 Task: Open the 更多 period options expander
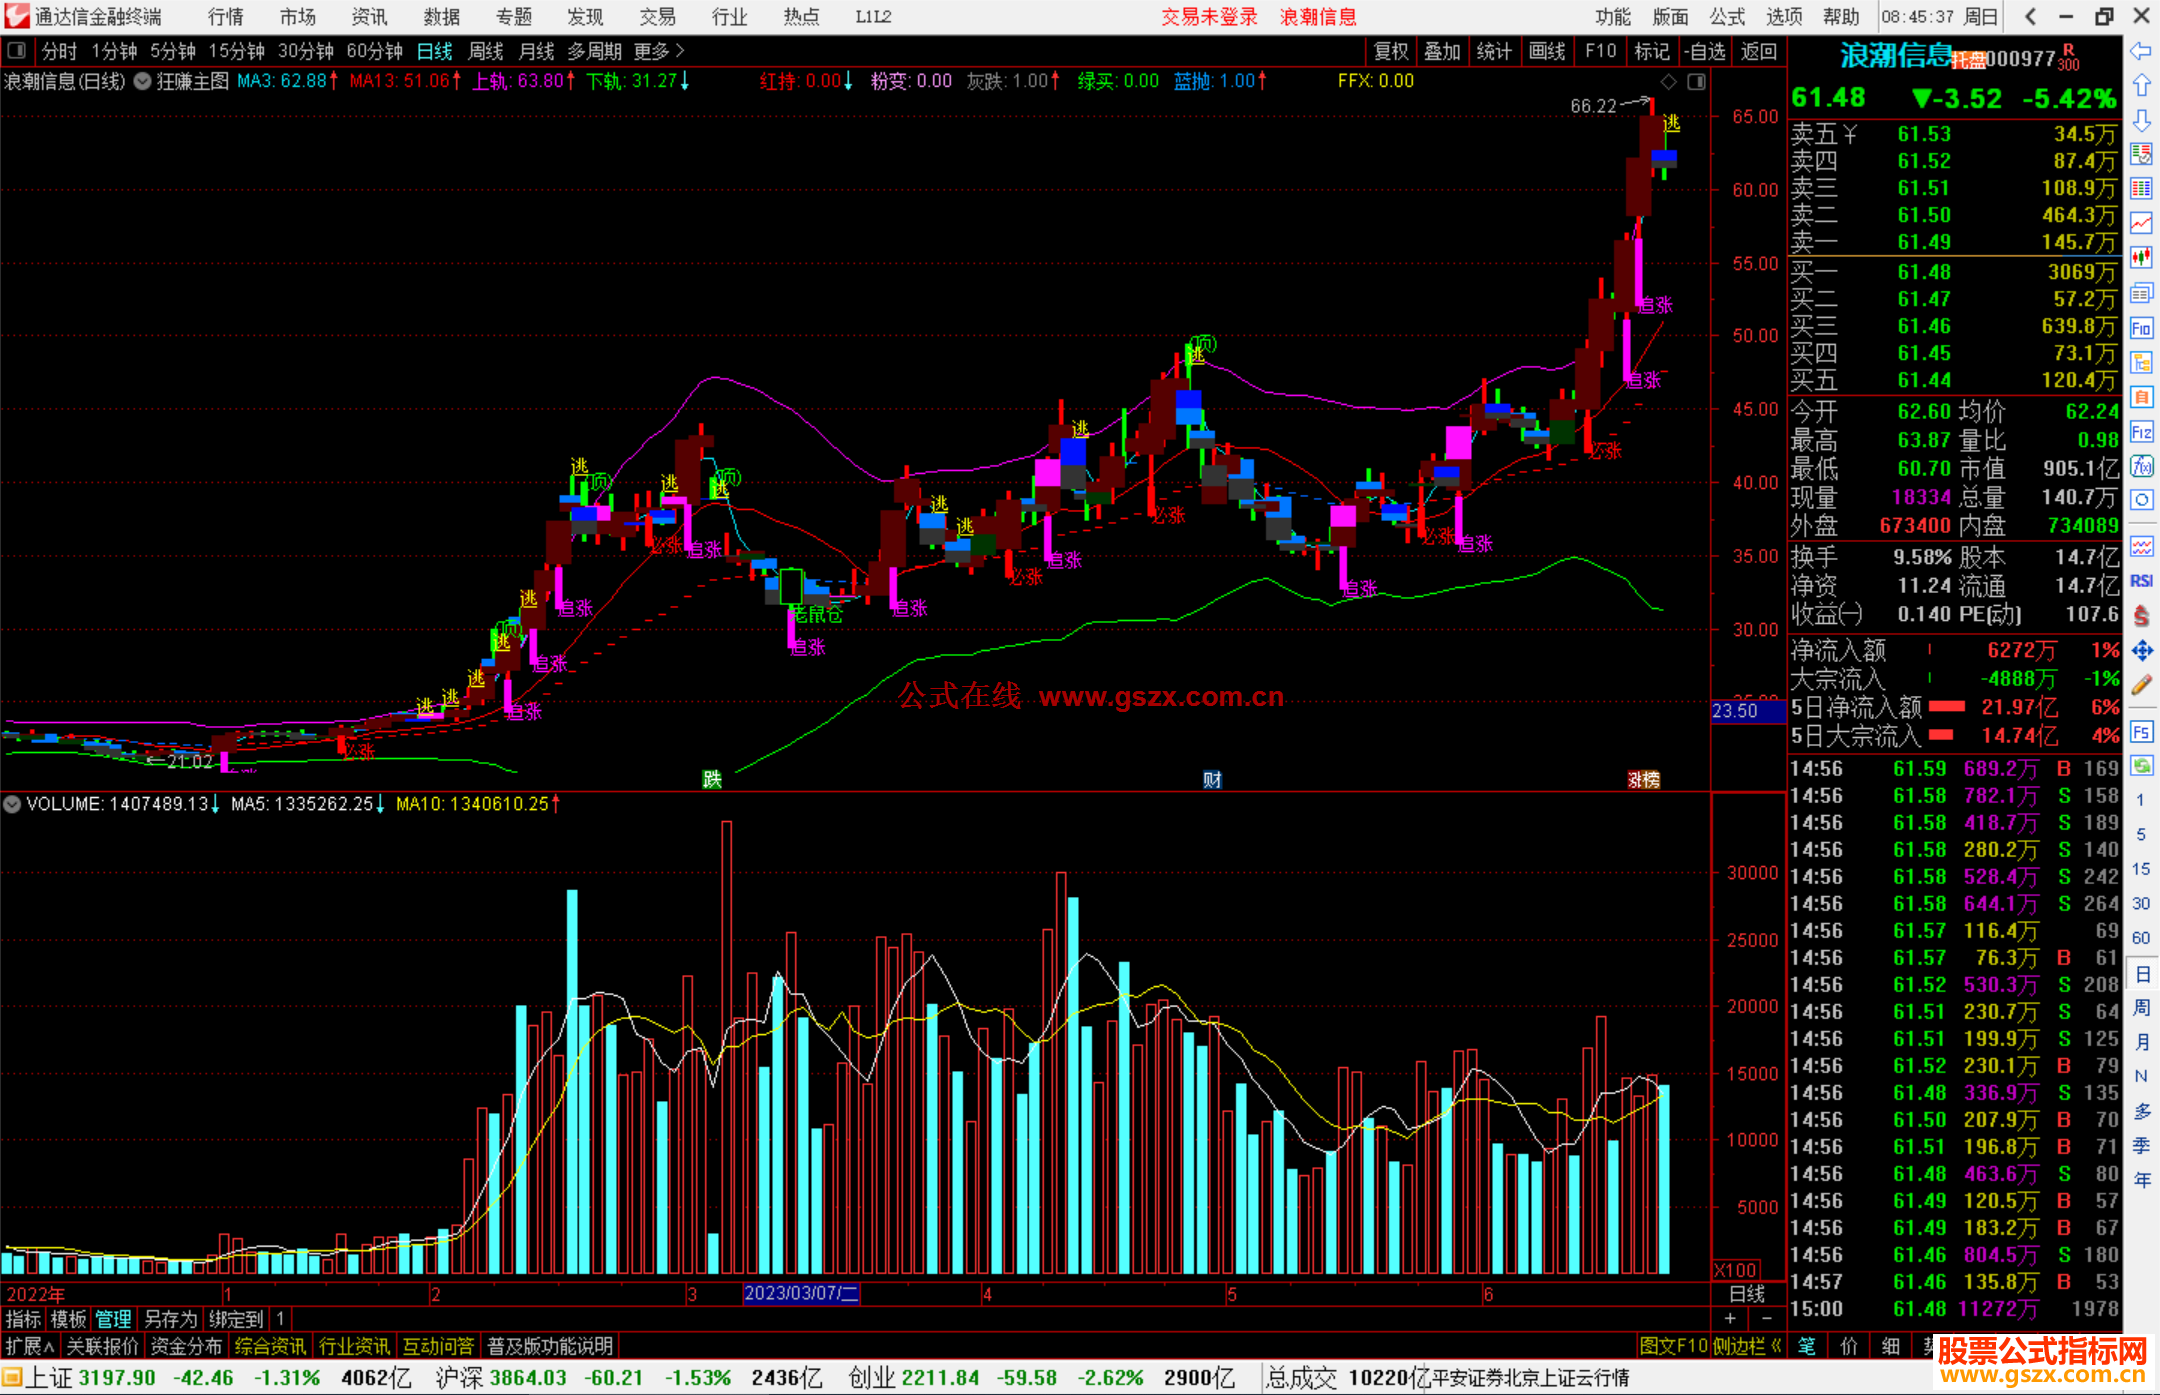coord(659,51)
